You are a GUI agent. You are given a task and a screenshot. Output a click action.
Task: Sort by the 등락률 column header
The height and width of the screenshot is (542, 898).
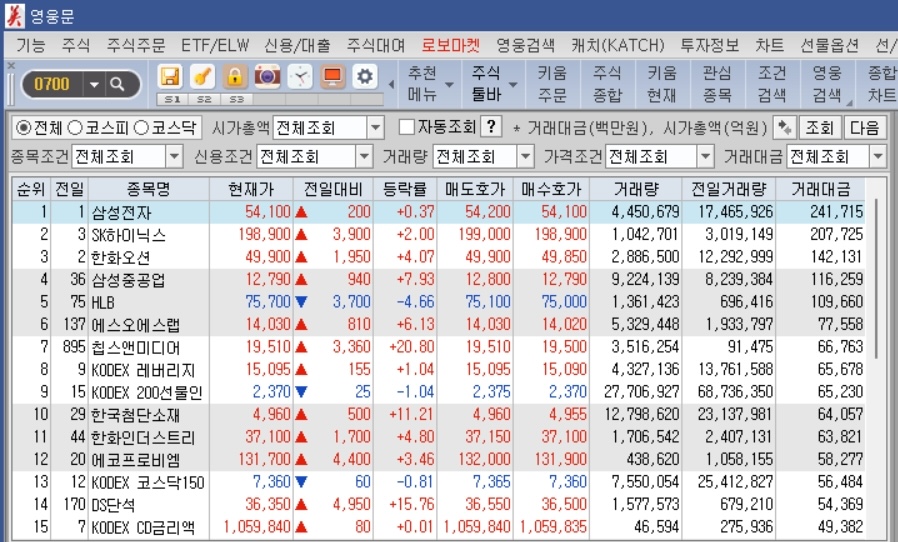[405, 188]
